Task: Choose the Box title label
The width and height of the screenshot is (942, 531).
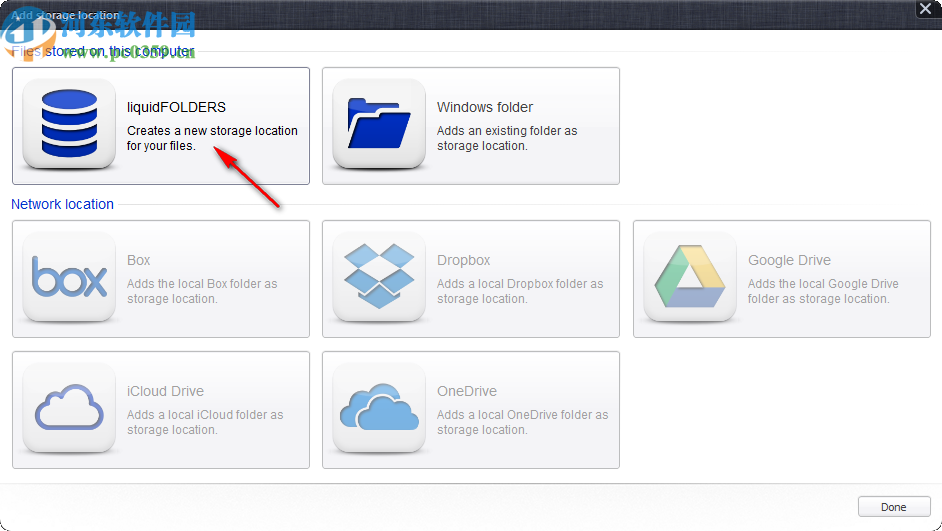Action: pyautogui.click(x=138, y=261)
